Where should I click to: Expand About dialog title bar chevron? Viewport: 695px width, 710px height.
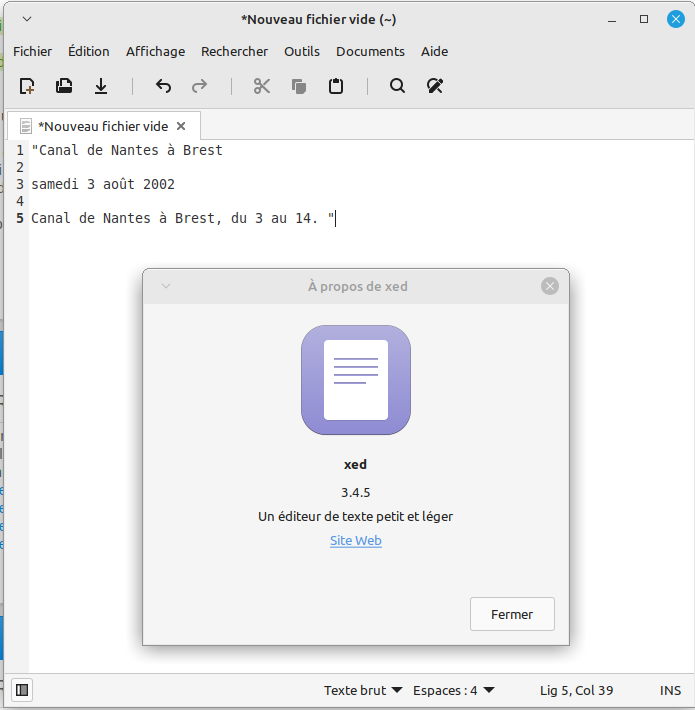[166, 286]
